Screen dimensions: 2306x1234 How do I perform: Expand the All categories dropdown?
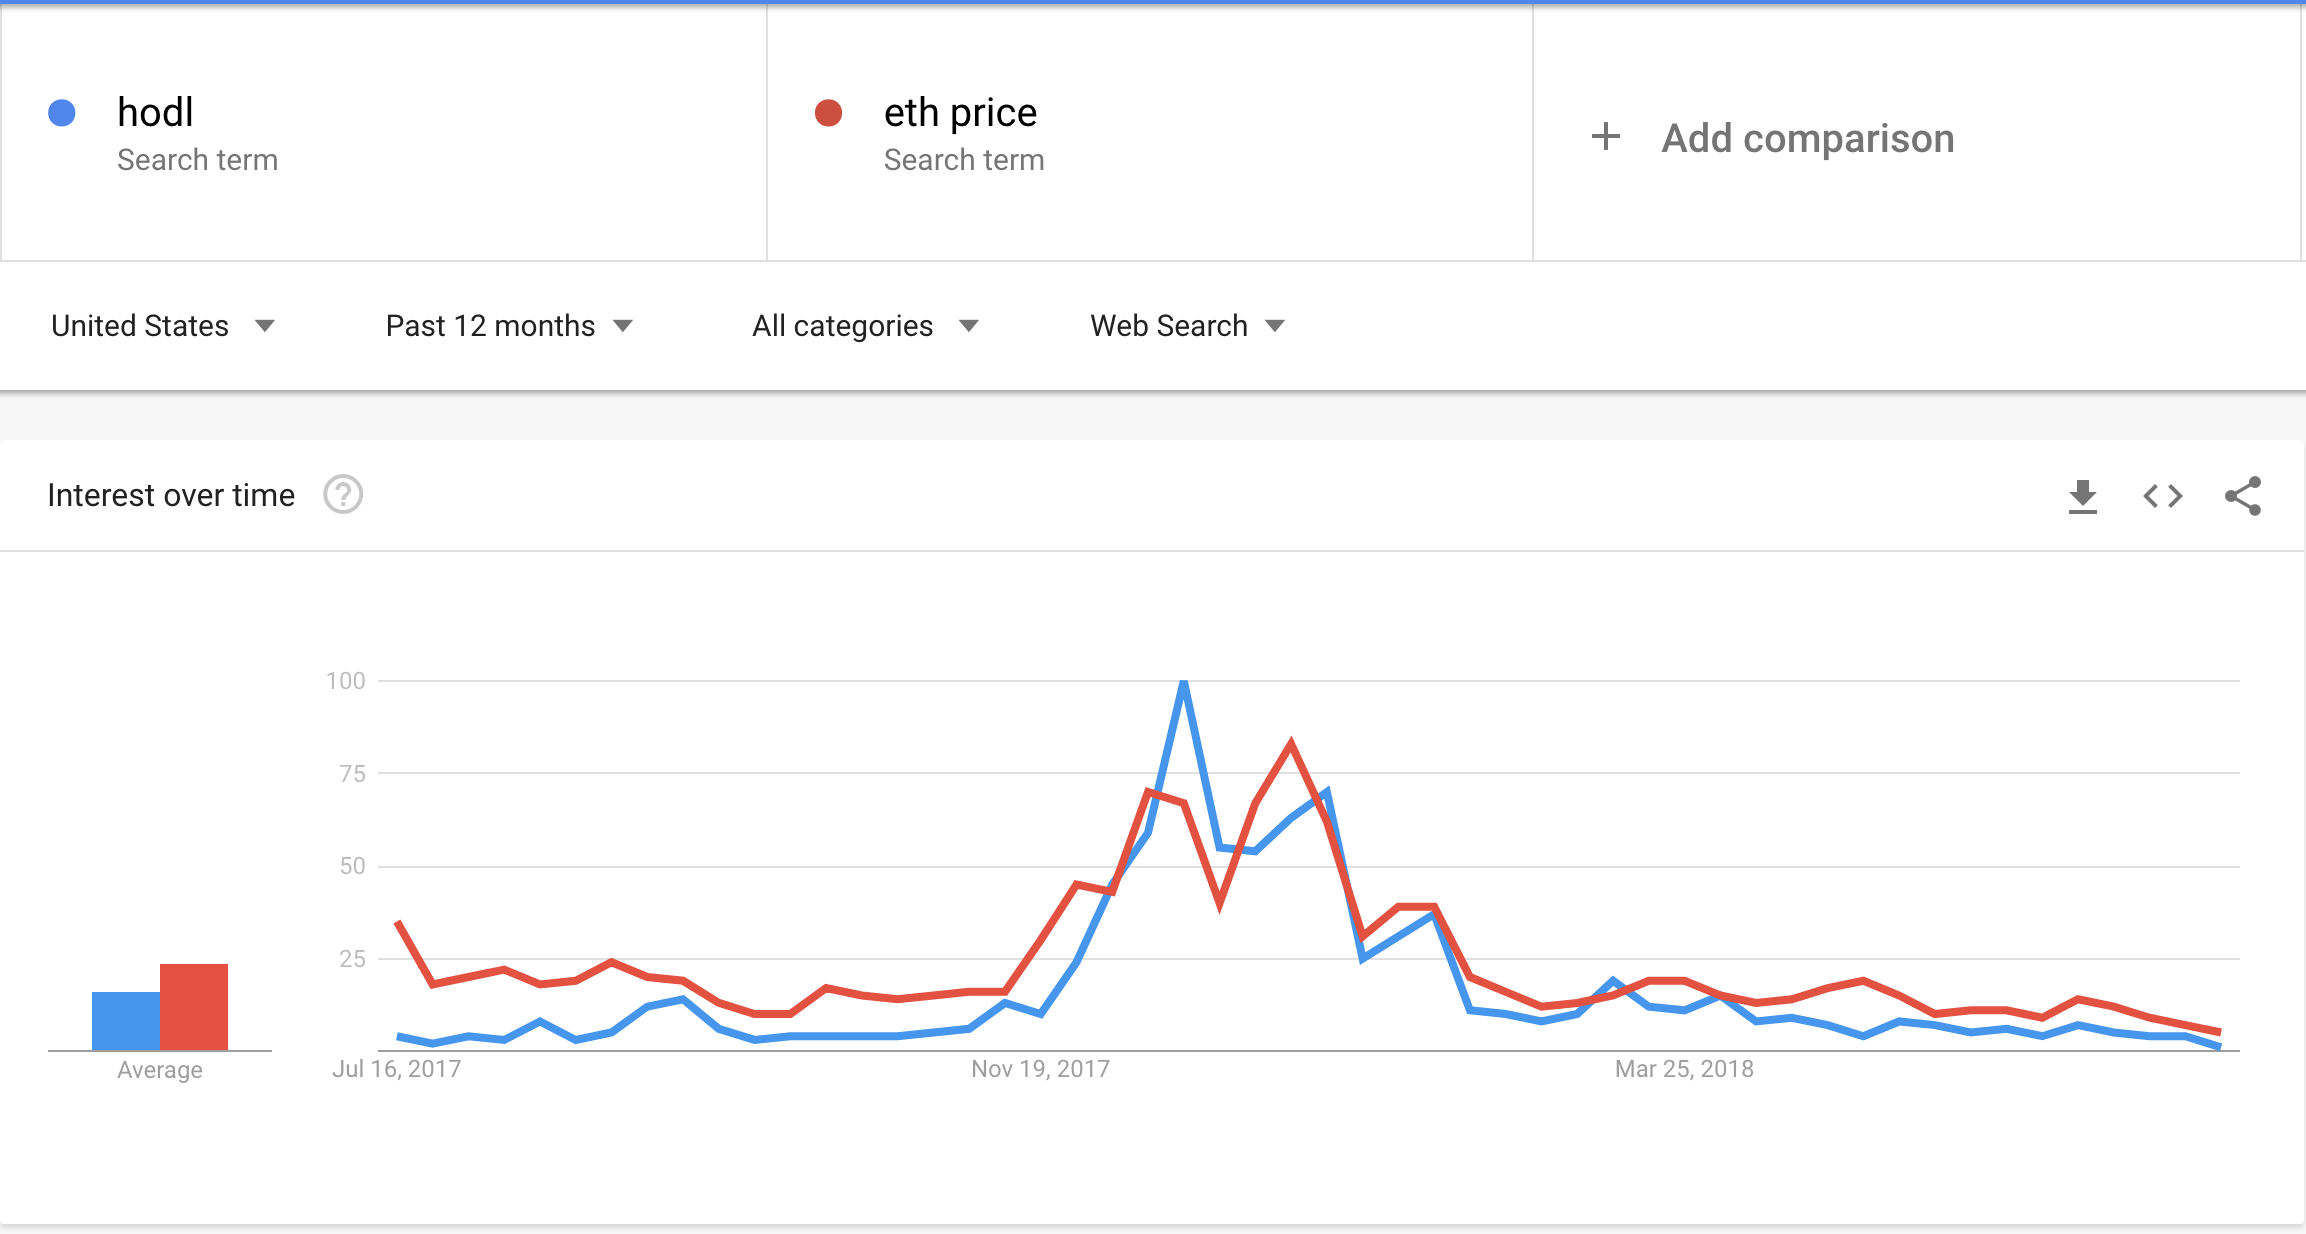[865, 326]
